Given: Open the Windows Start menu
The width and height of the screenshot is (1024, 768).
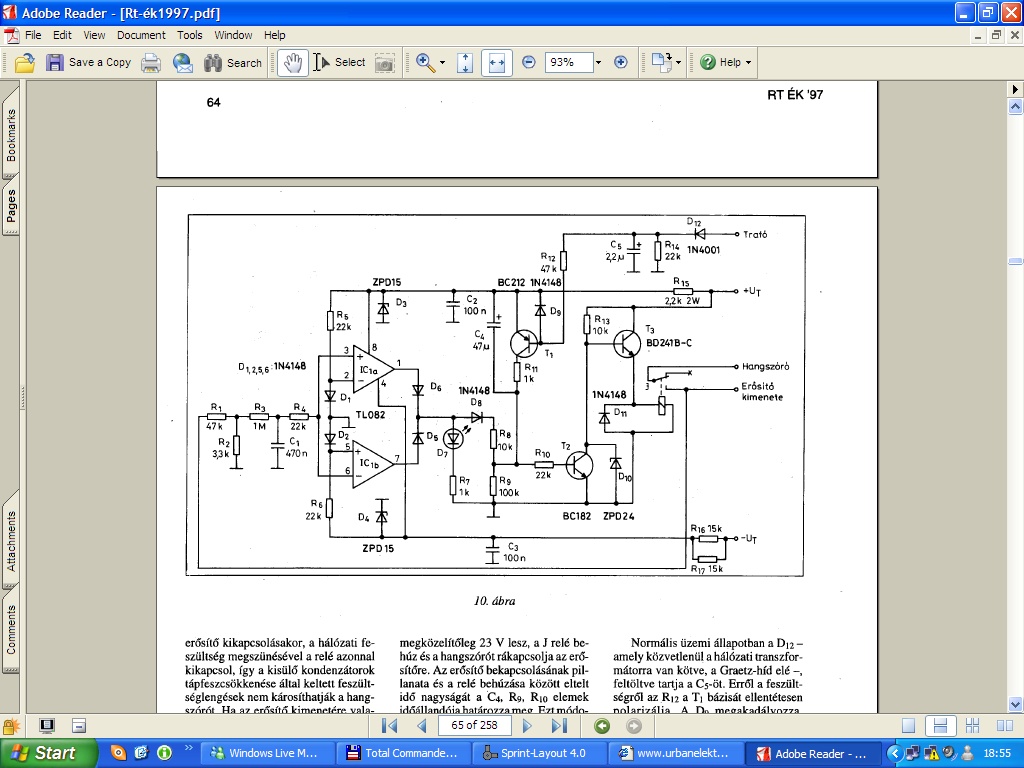Looking at the screenshot, I should tap(49, 753).
